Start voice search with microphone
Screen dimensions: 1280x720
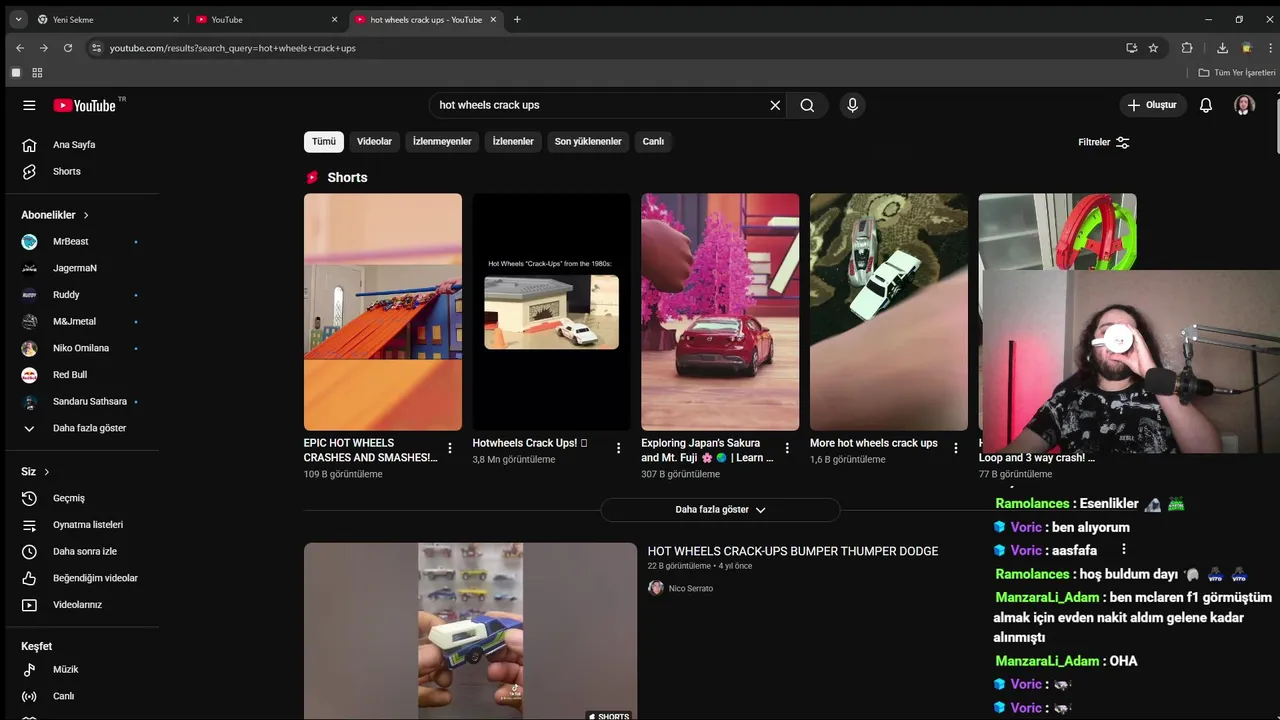[852, 105]
